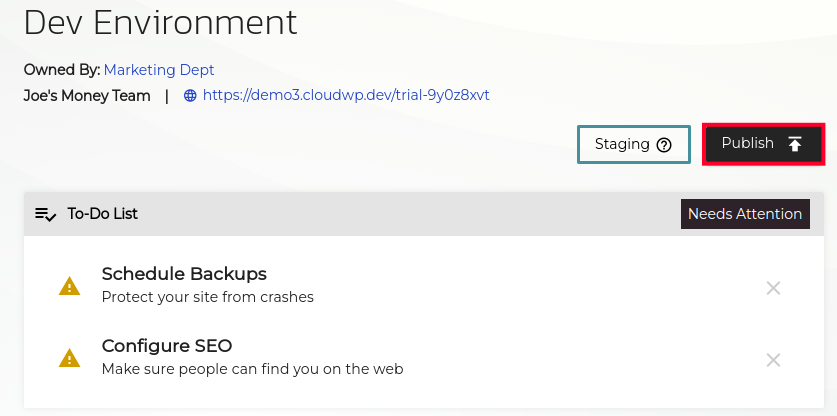Open the Configure SEO task title
This screenshot has height=416, width=837.
point(167,346)
